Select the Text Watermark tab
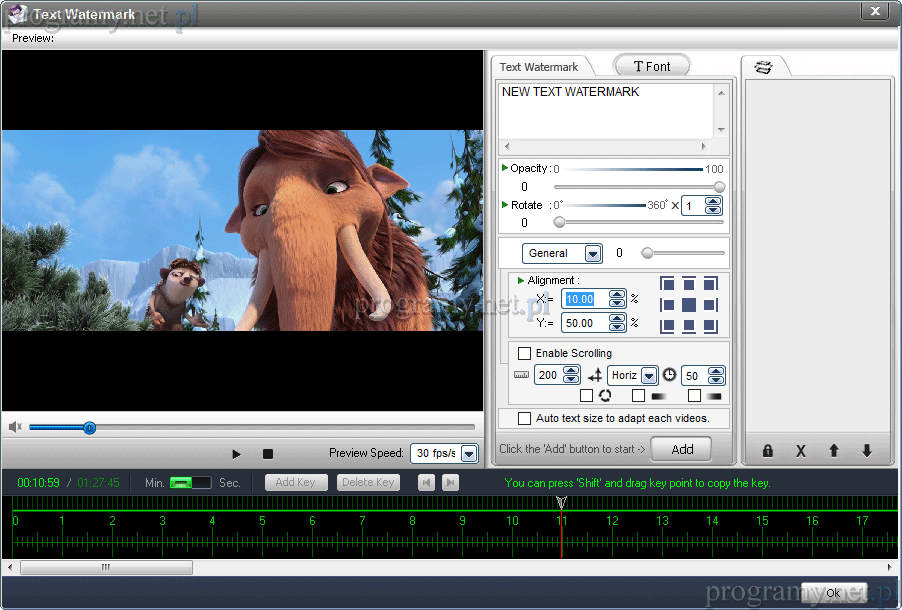902x610 pixels. tap(539, 67)
